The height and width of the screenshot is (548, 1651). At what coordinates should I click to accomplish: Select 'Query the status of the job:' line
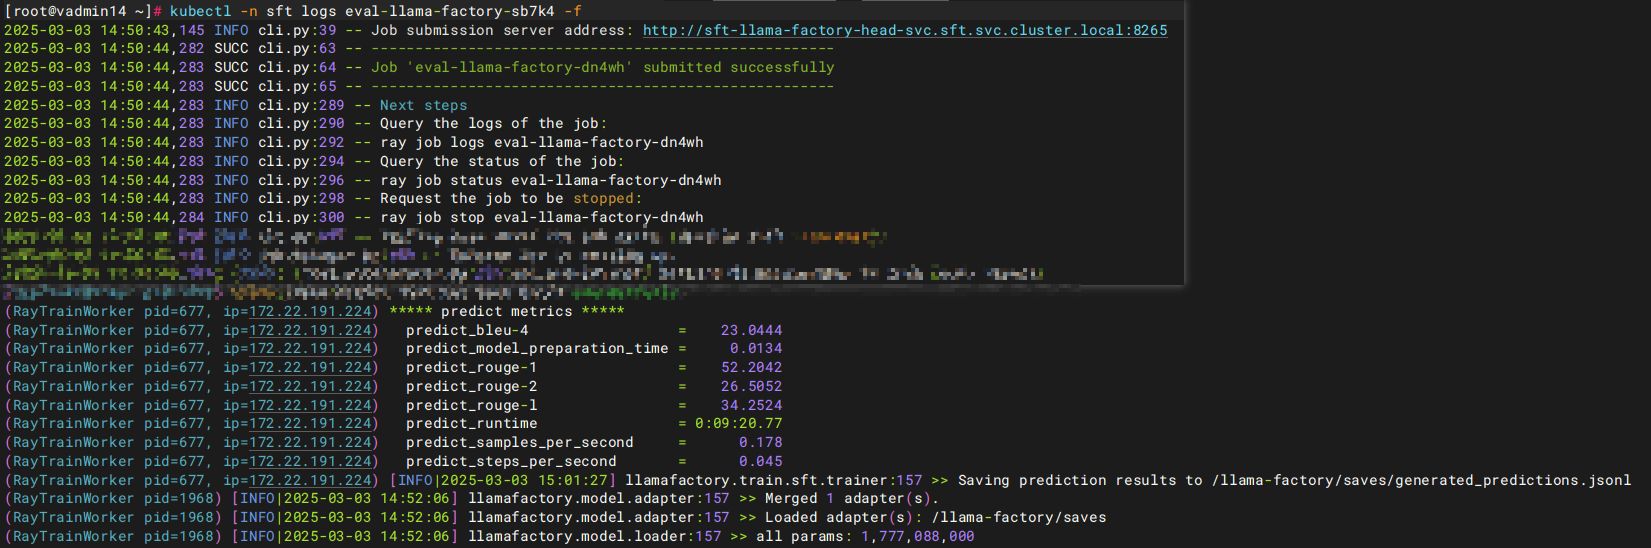[501, 161]
